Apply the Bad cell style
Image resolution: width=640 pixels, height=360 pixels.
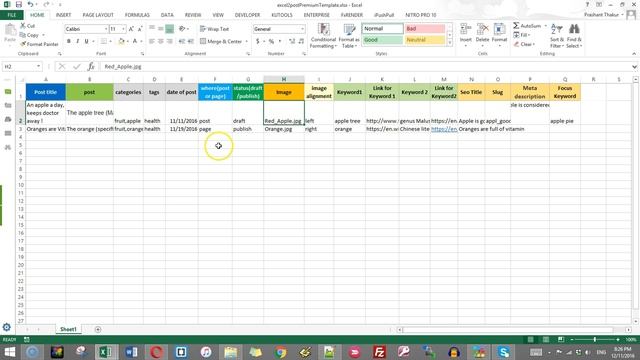[425, 29]
